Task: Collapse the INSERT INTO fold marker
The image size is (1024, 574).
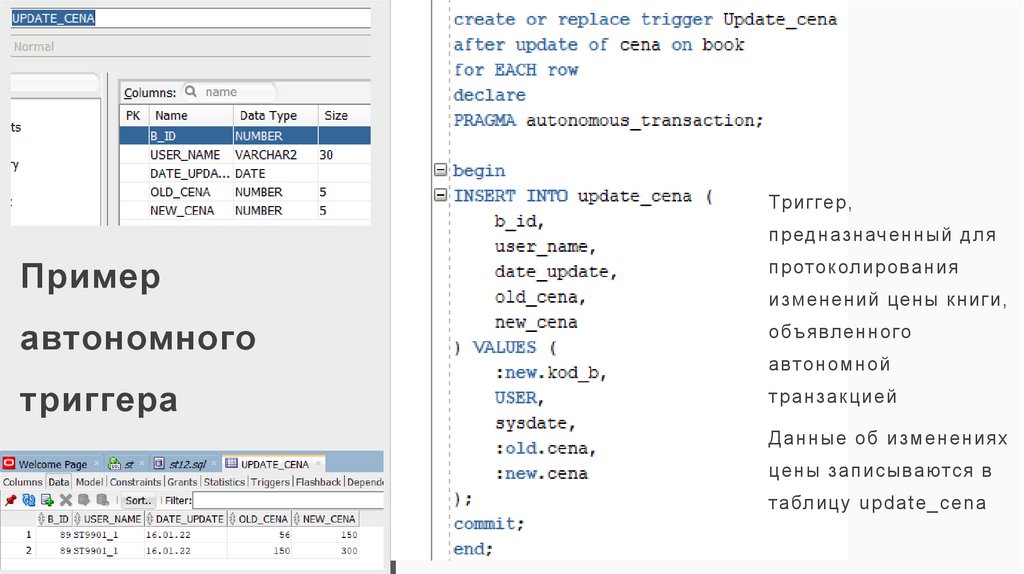Action: 440,196
